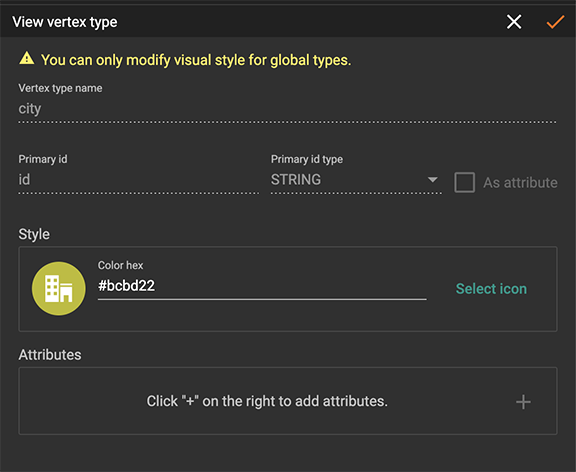Click the Primary id field showing id
The height and width of the screenshot is (472, 576).
138,180
